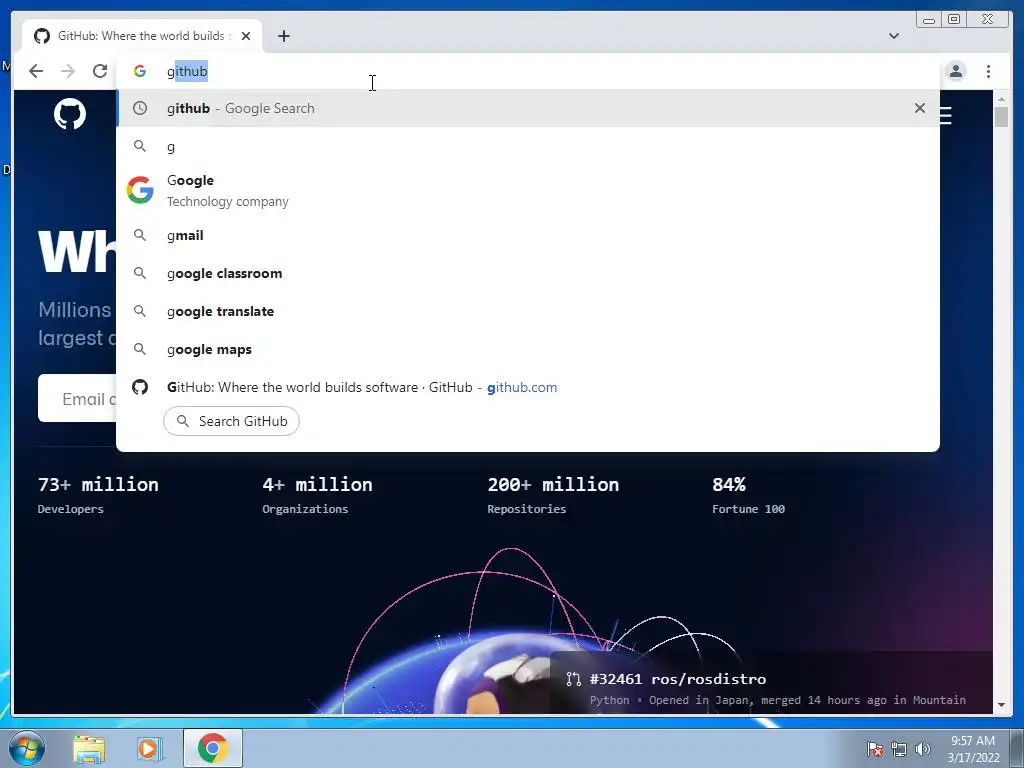
Task: Click the clock icon beside github suggestion
Action: [140, 108]
